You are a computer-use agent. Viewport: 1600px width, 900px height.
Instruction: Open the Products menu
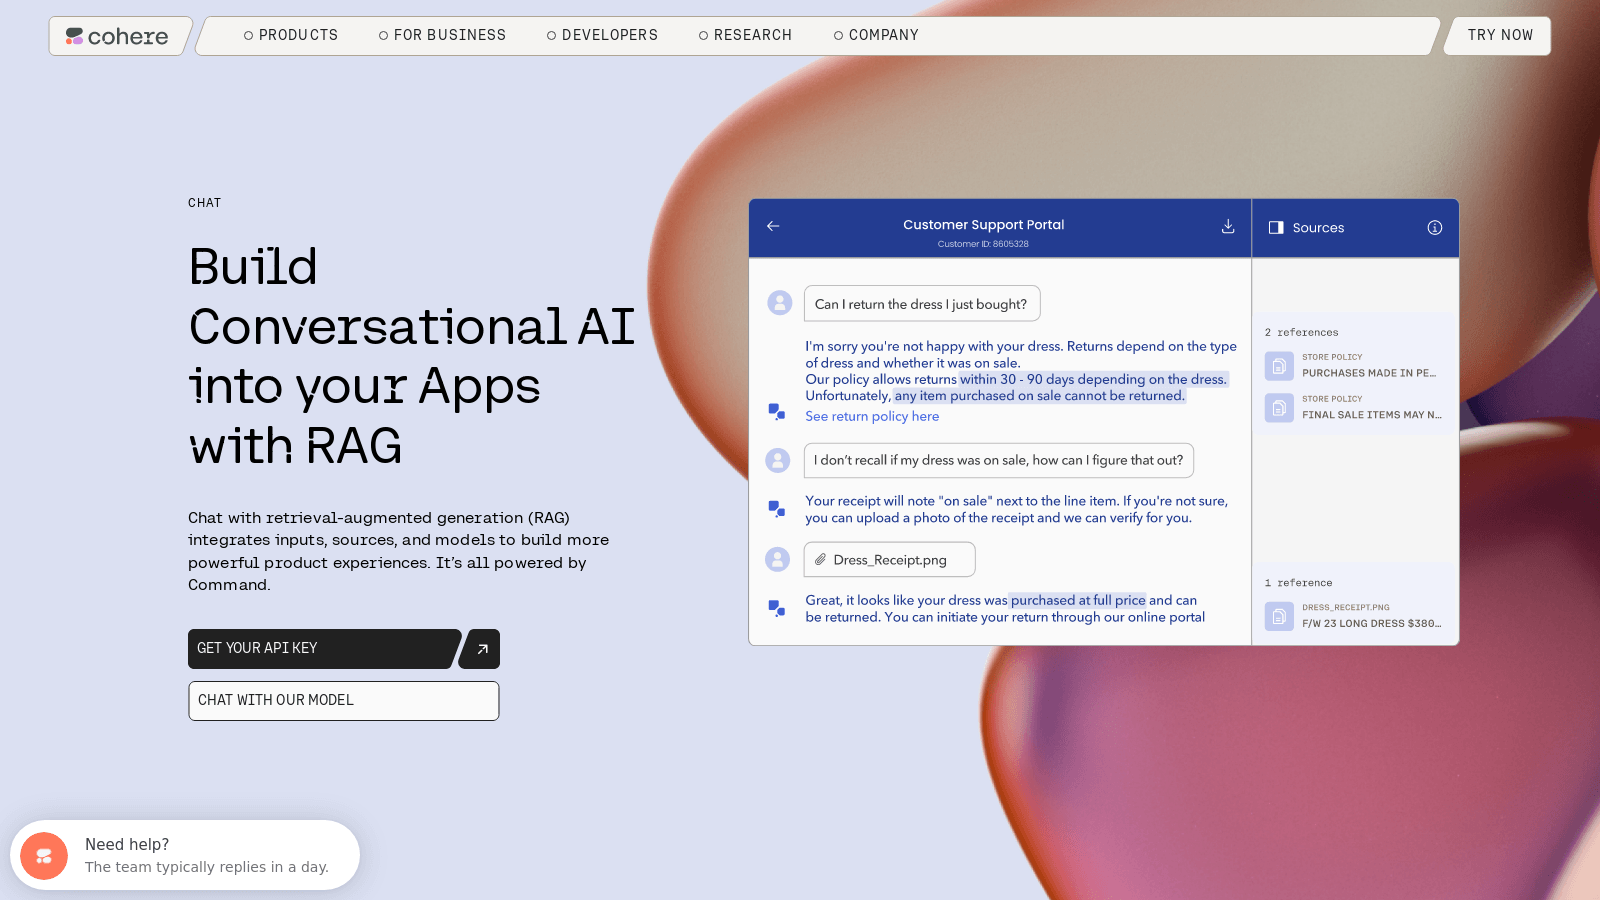click(291, 35)
